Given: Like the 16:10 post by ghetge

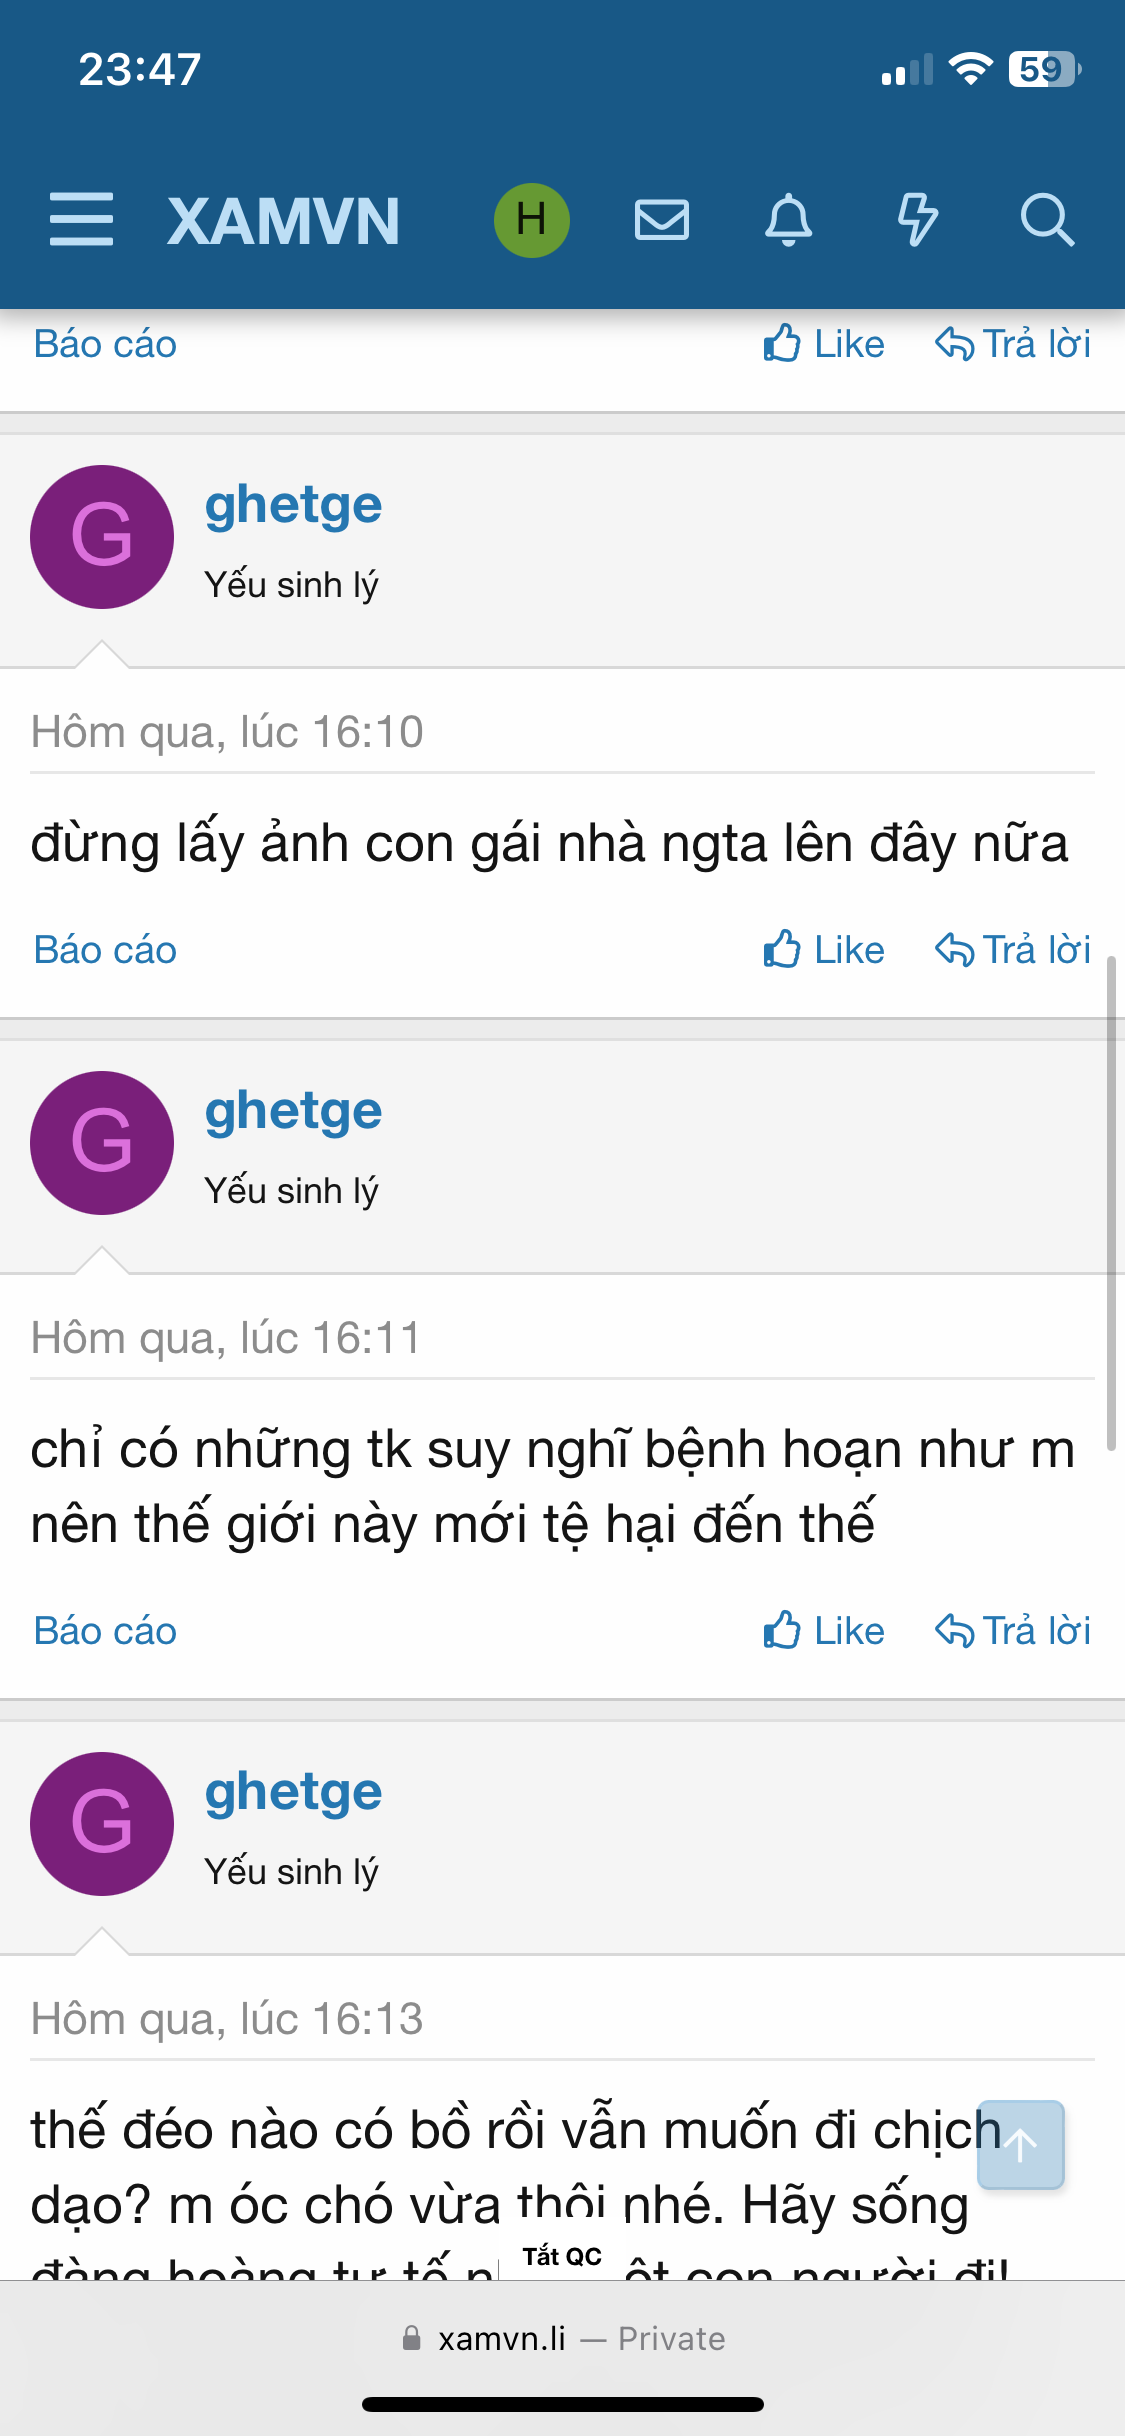Looking at the screenshot, I should (x=824, y=950).
